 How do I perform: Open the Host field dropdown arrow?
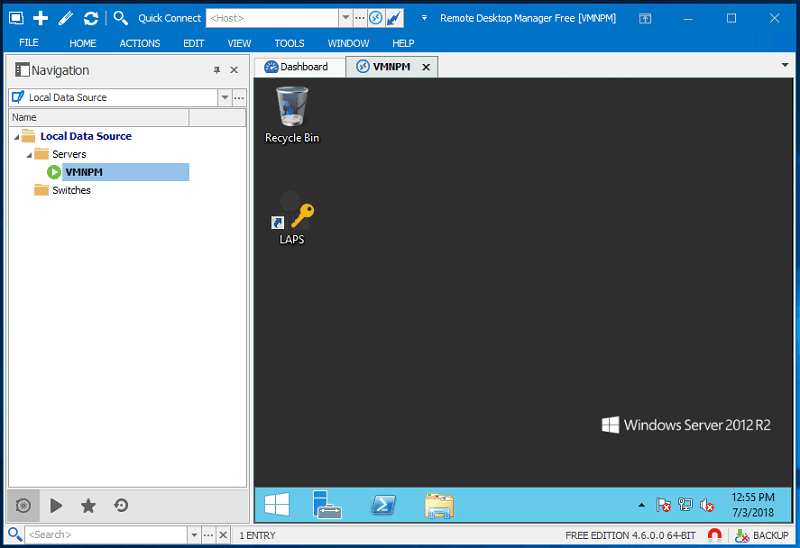click(345, 17)
